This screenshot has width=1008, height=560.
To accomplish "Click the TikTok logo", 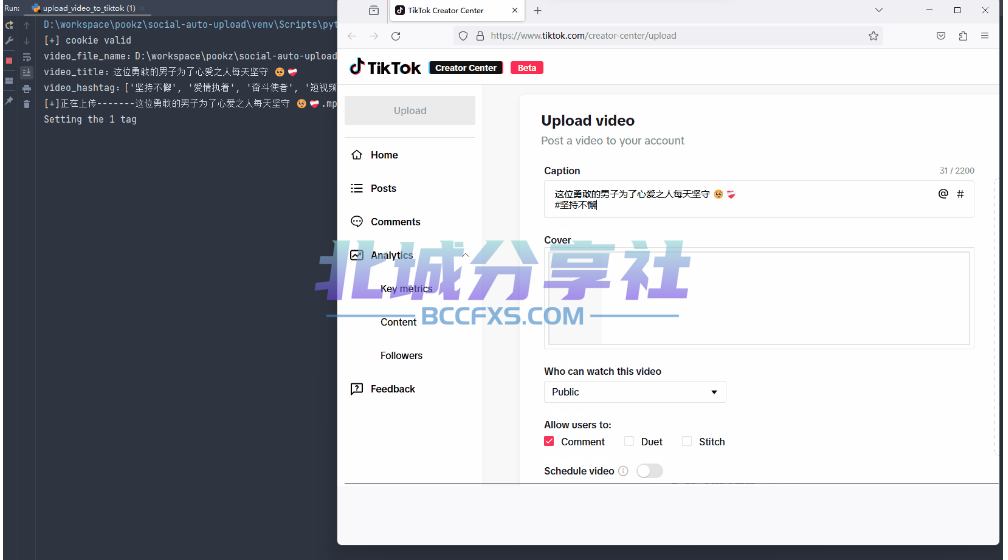I will 385,67.
